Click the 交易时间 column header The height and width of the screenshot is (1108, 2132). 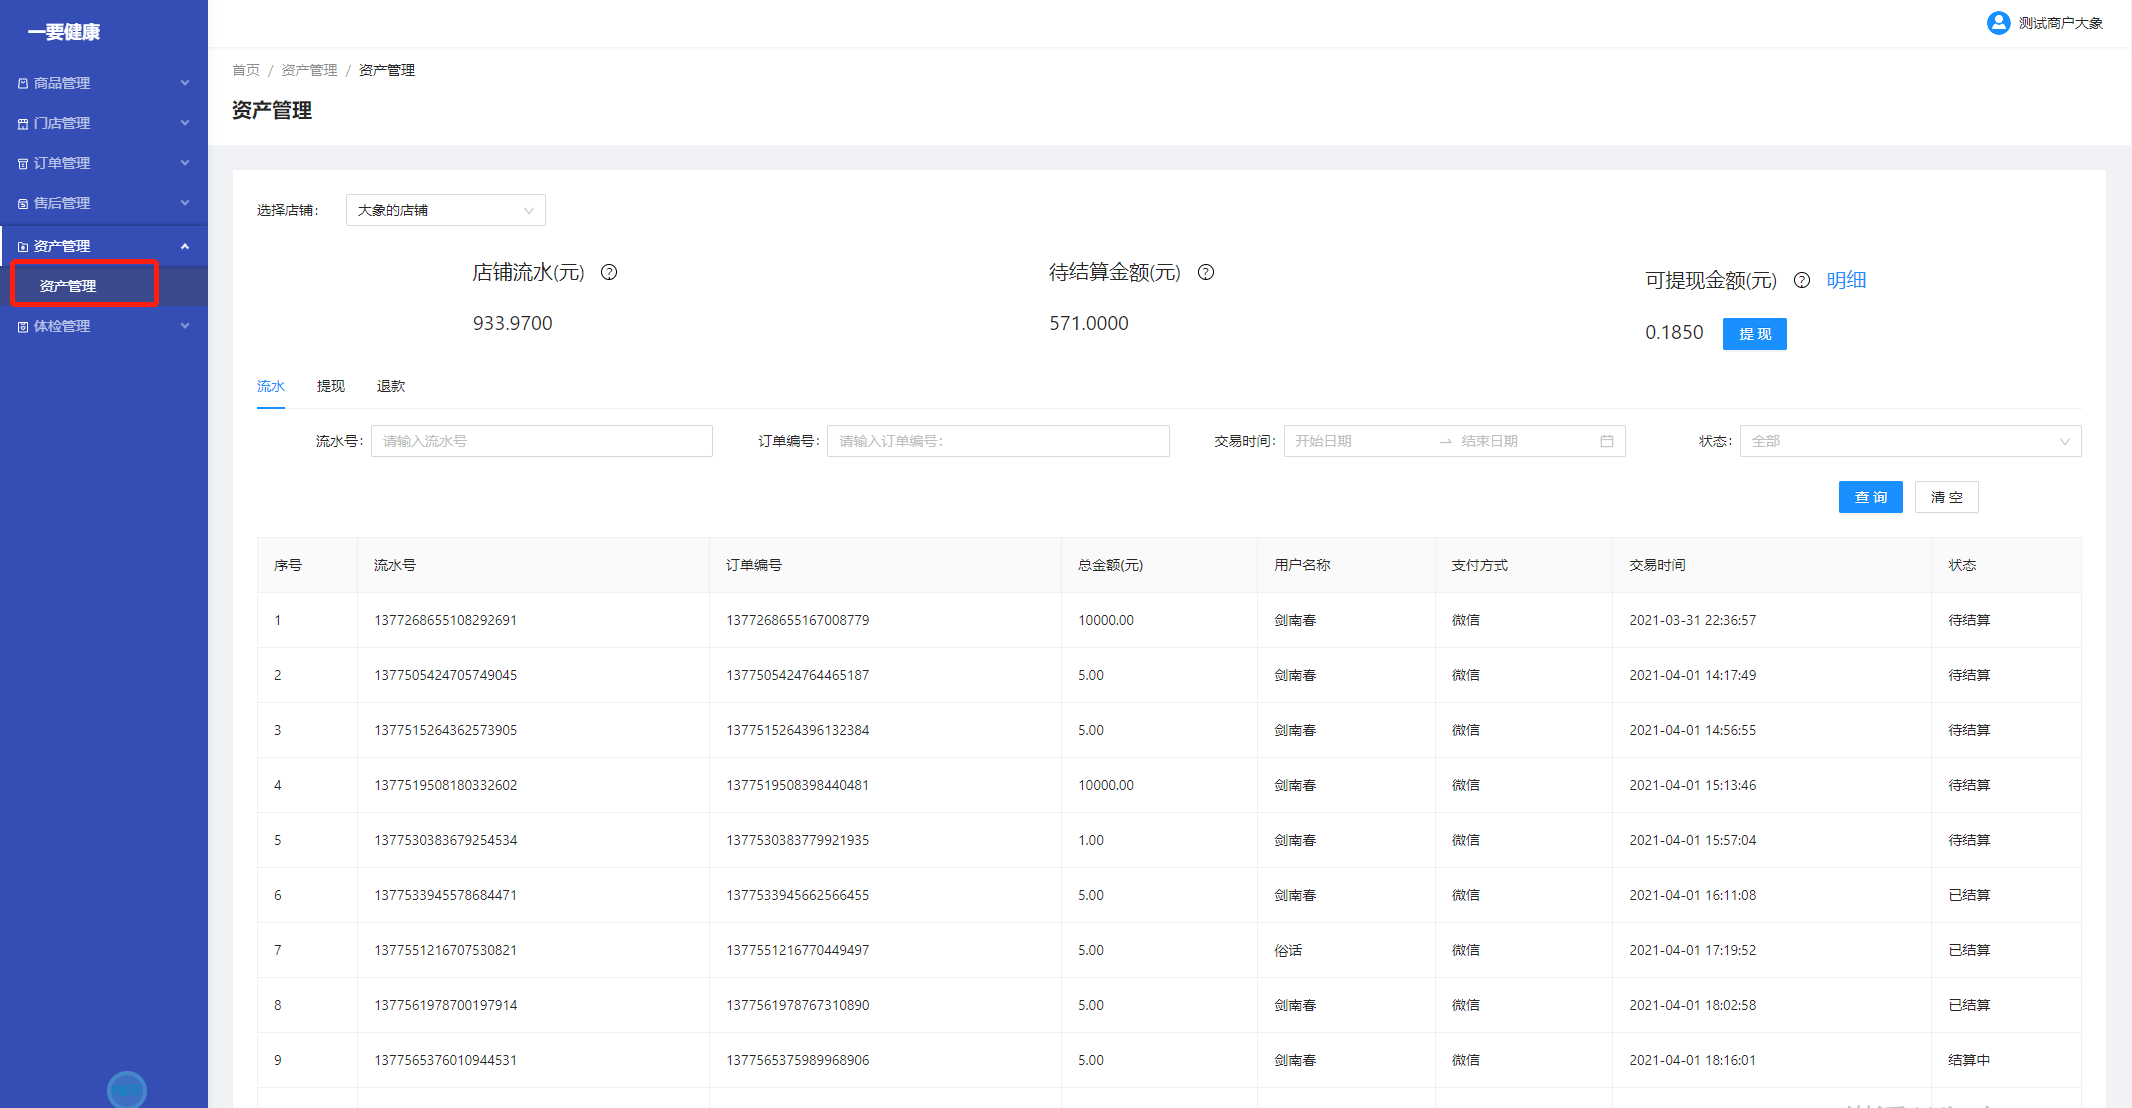1657,565
